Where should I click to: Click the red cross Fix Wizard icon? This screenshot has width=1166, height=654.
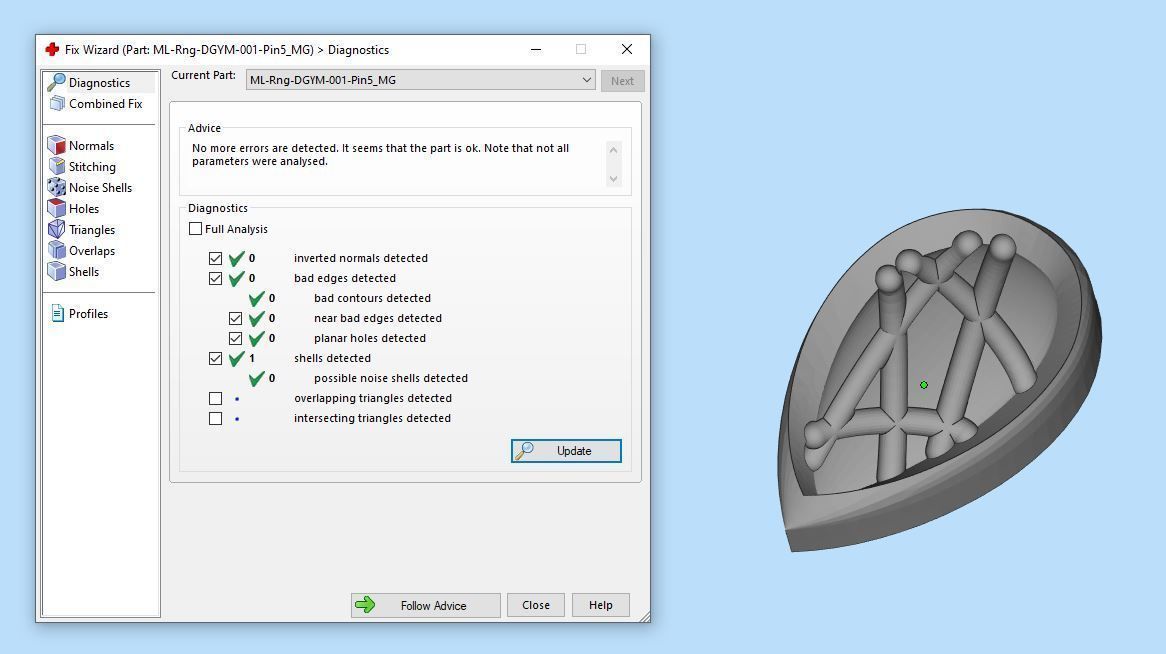pos(51,49)
